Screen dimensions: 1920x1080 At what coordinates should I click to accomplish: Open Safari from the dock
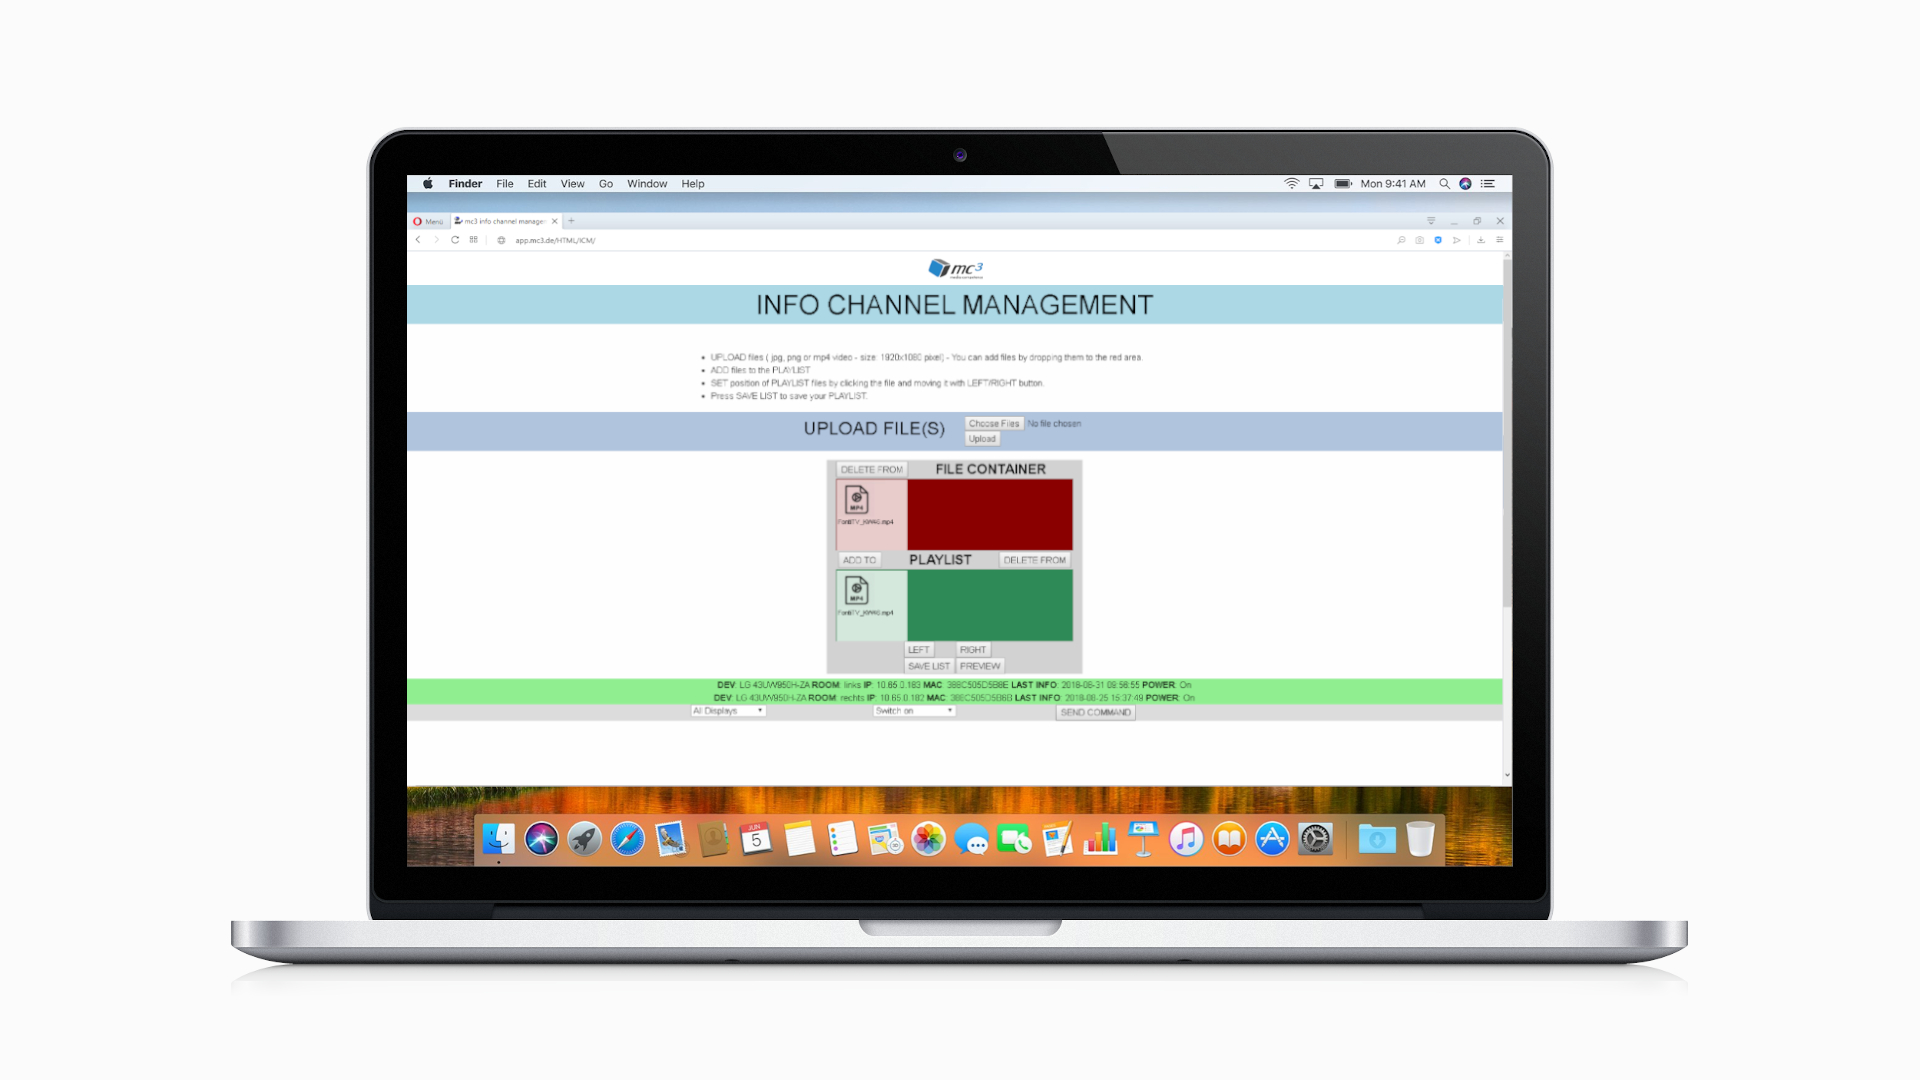click(x=628, y=839)
